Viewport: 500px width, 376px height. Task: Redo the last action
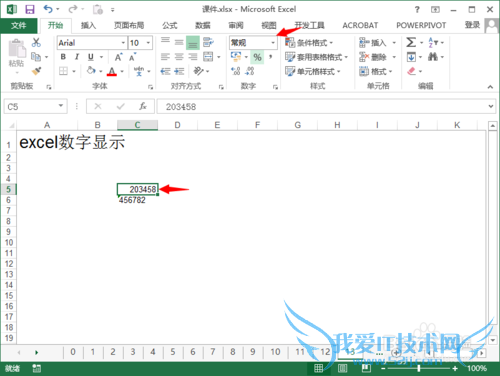[x=73, y=9]
